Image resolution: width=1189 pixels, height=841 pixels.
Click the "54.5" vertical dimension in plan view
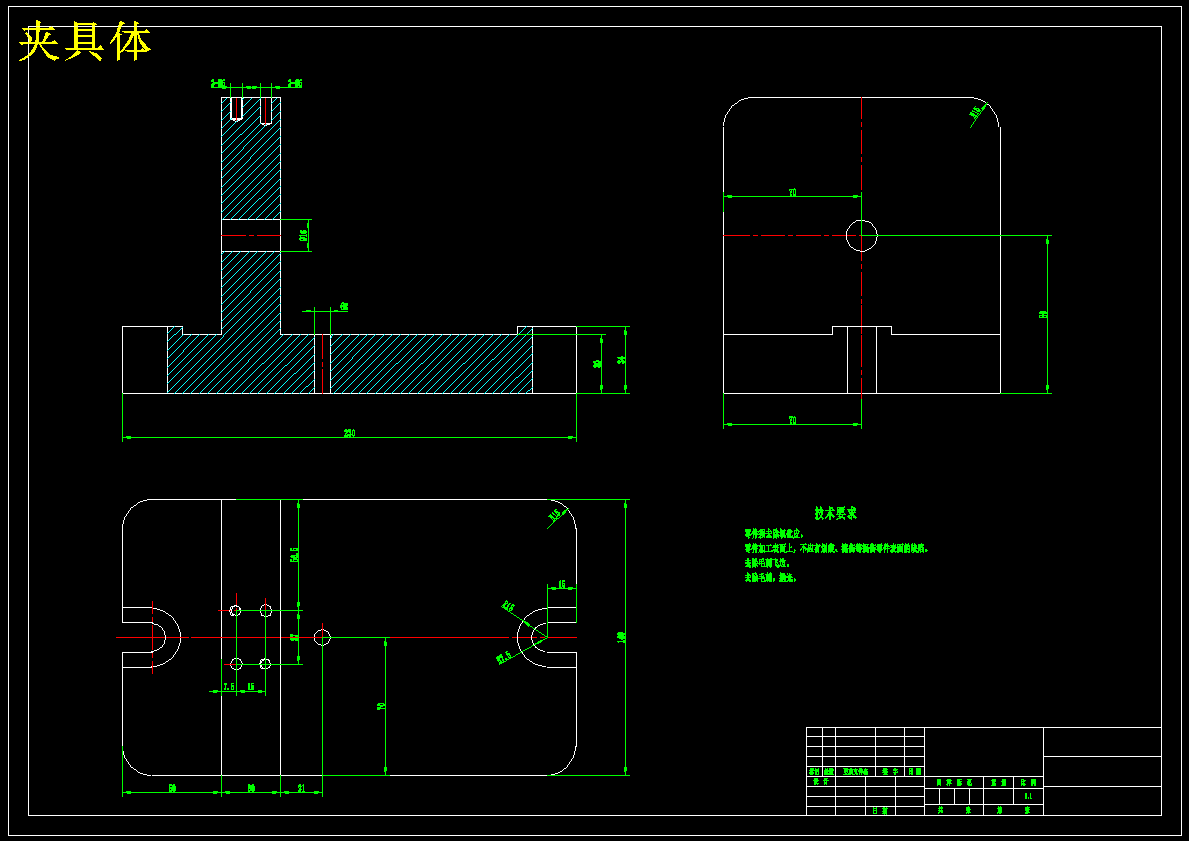point(294,555)
